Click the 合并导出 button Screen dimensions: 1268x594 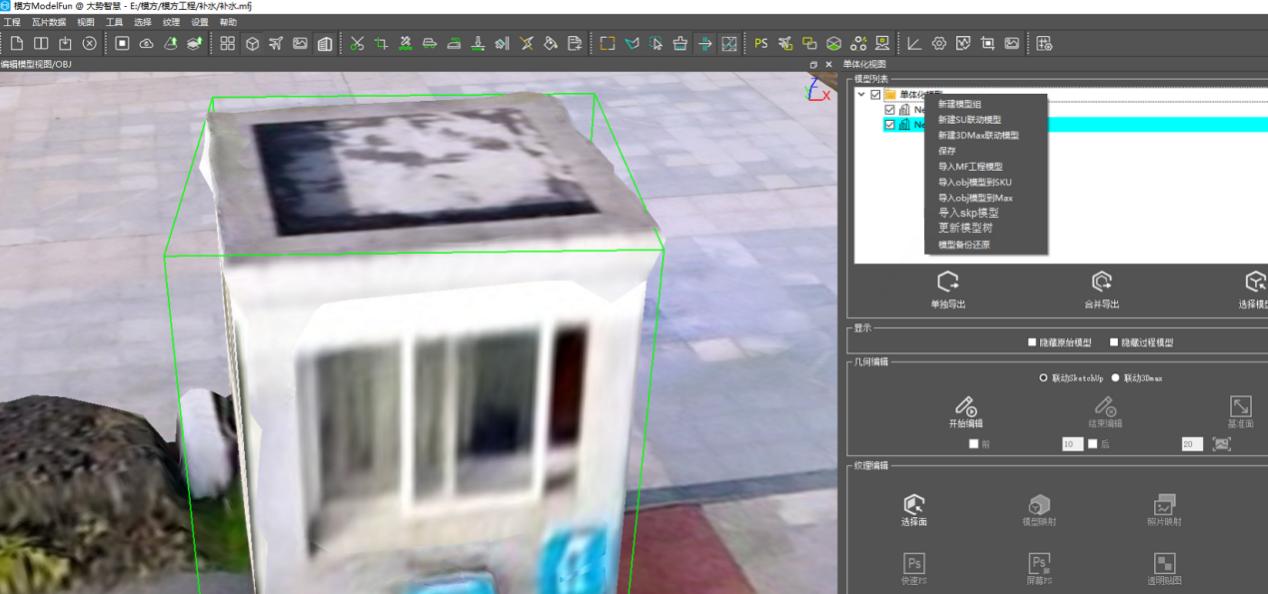[1102, 290]
